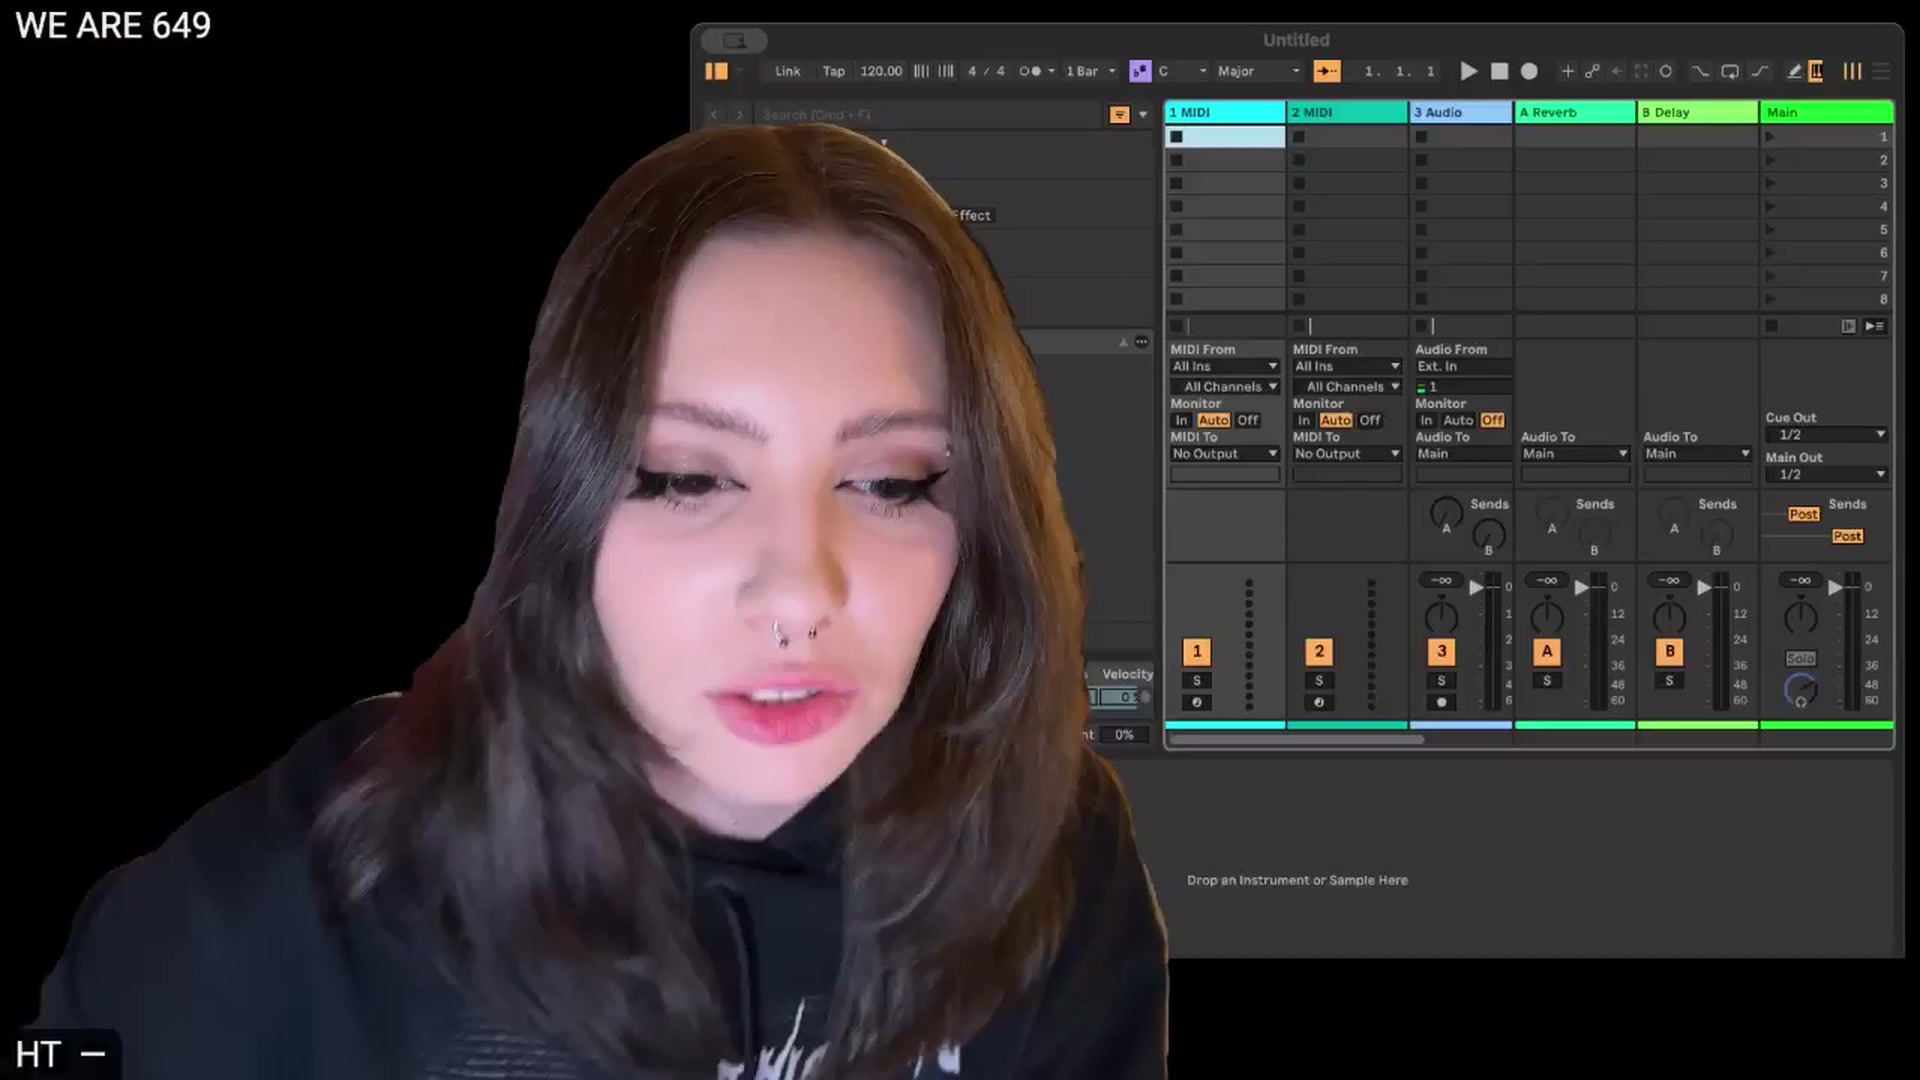Viewport: 1920px width, 1080px height.
Task: Toggle the computer MIDI keyboard icon
Action: coord(1816,71)
